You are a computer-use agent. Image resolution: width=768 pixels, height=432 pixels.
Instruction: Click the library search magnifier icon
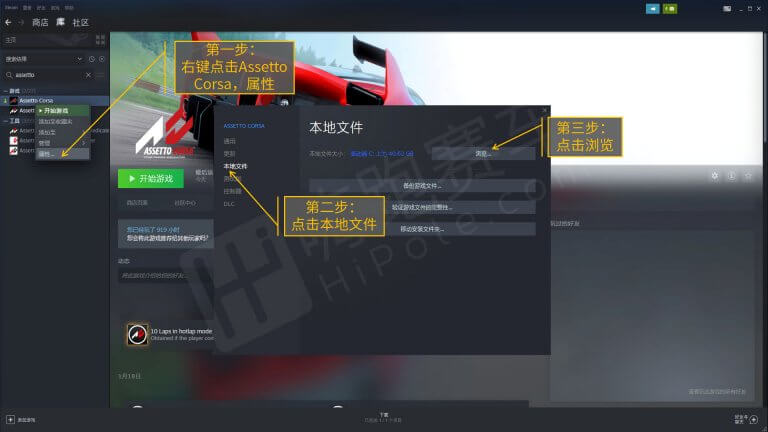(x=9, y=75)
